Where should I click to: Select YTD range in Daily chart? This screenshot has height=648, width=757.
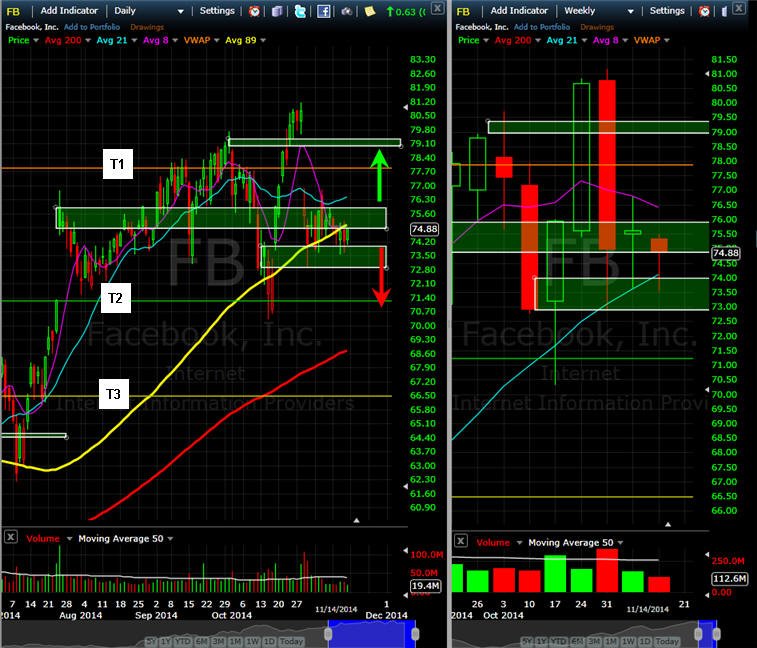(182, 642)
